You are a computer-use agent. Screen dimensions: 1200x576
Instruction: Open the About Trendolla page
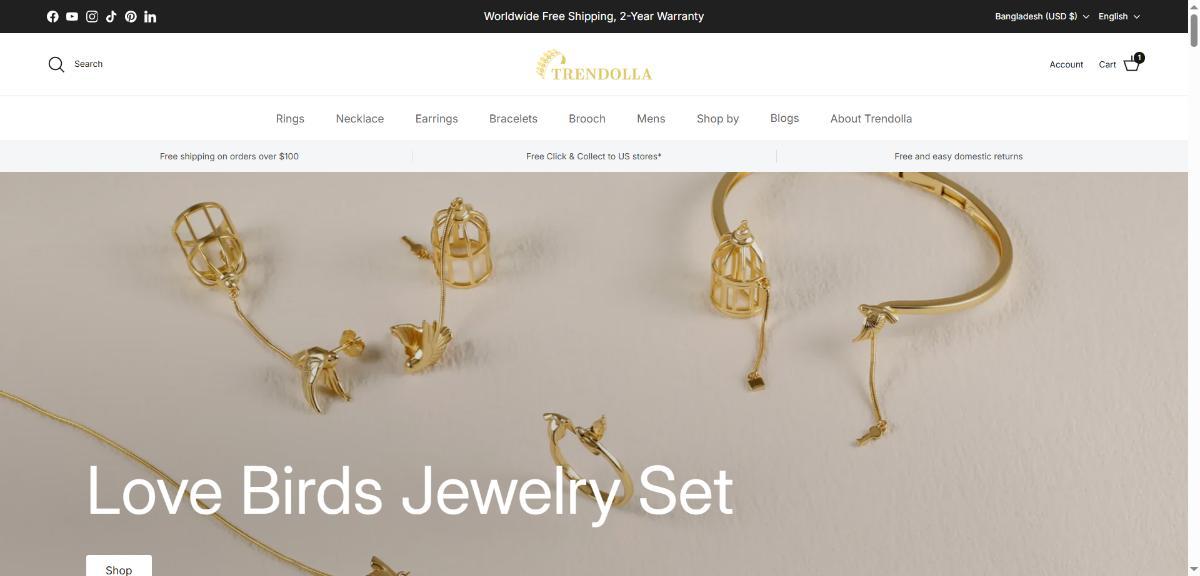(x=871, y=118)
